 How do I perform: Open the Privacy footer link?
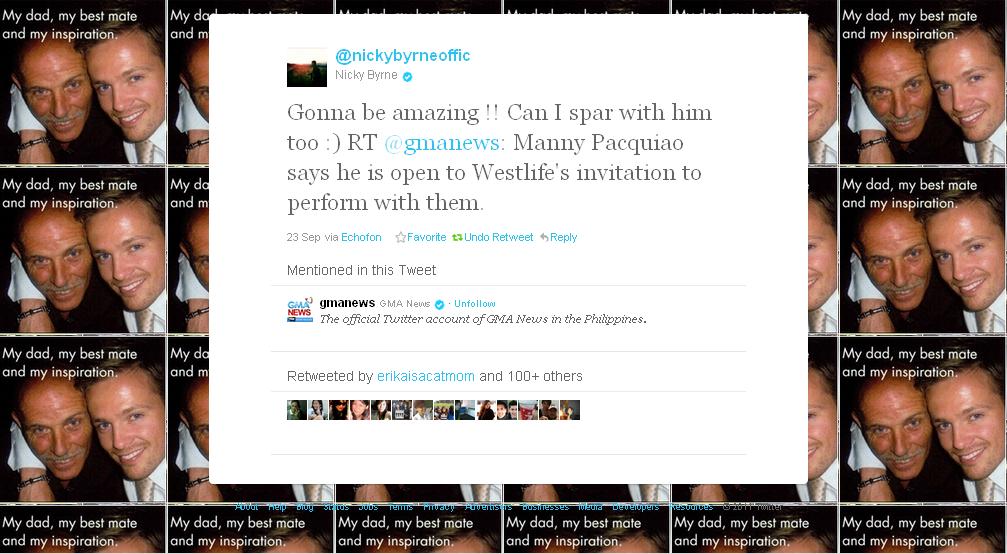(439, 507)
